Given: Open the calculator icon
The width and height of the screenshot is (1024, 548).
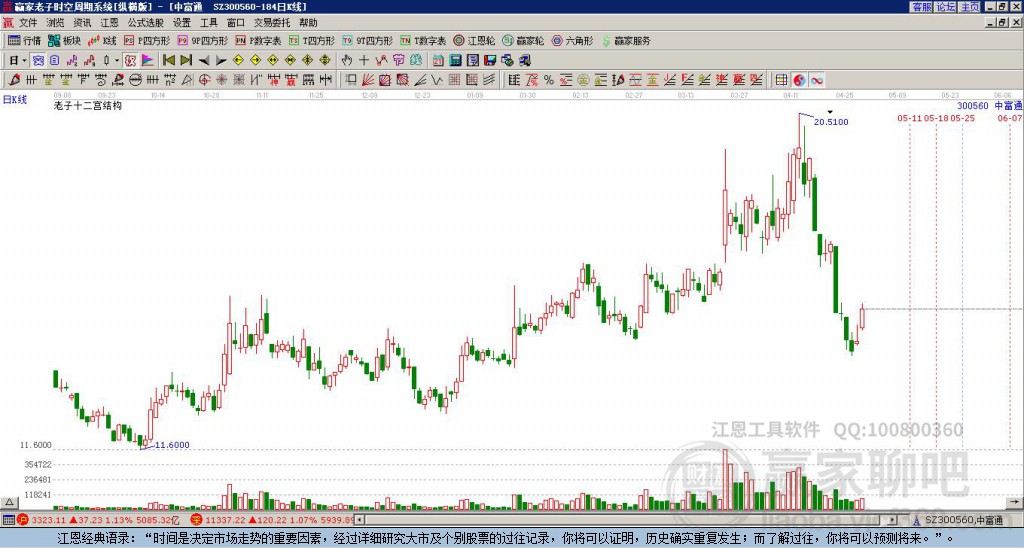Looking at the screenshot, I should point(456,61).
